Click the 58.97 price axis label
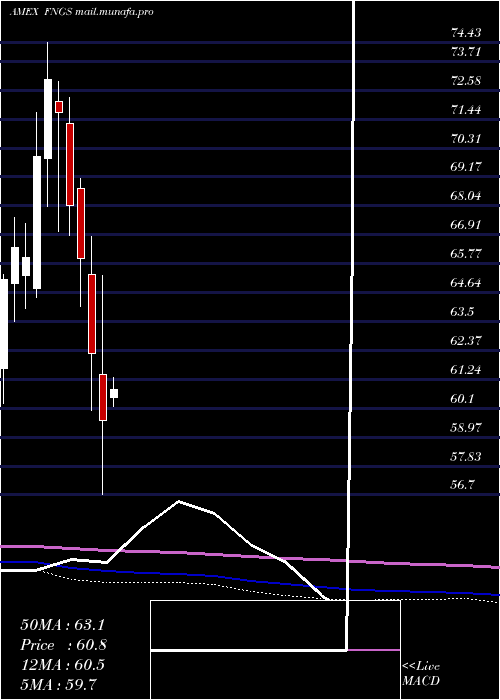 point(466,427)
